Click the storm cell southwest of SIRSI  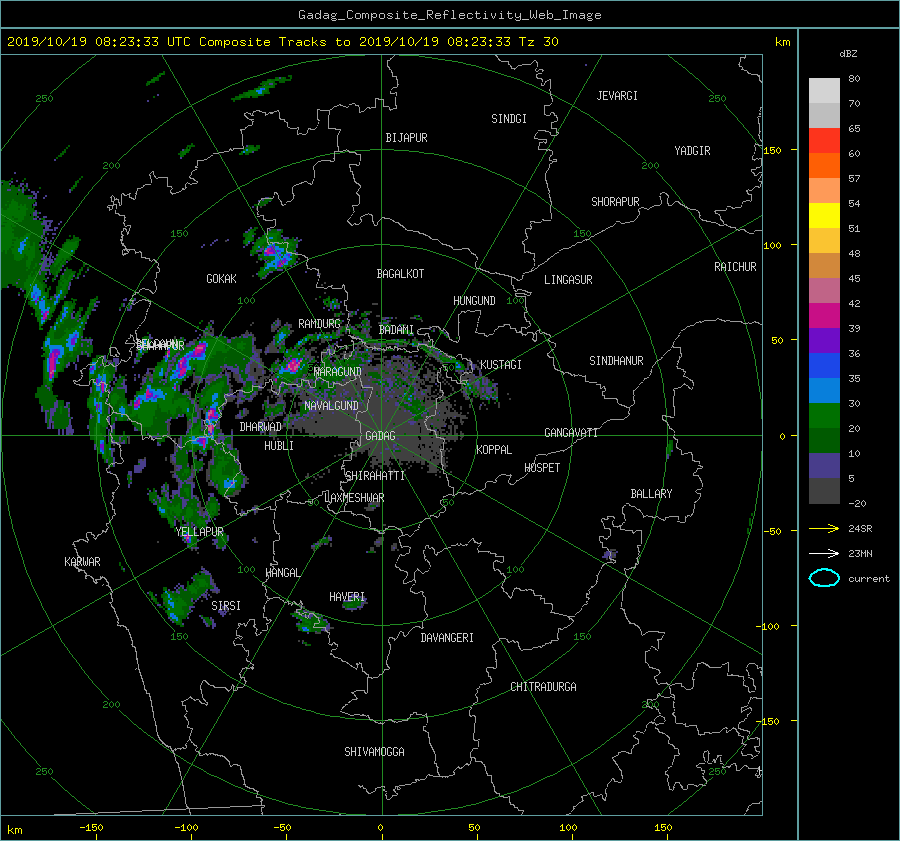(185, 599)
